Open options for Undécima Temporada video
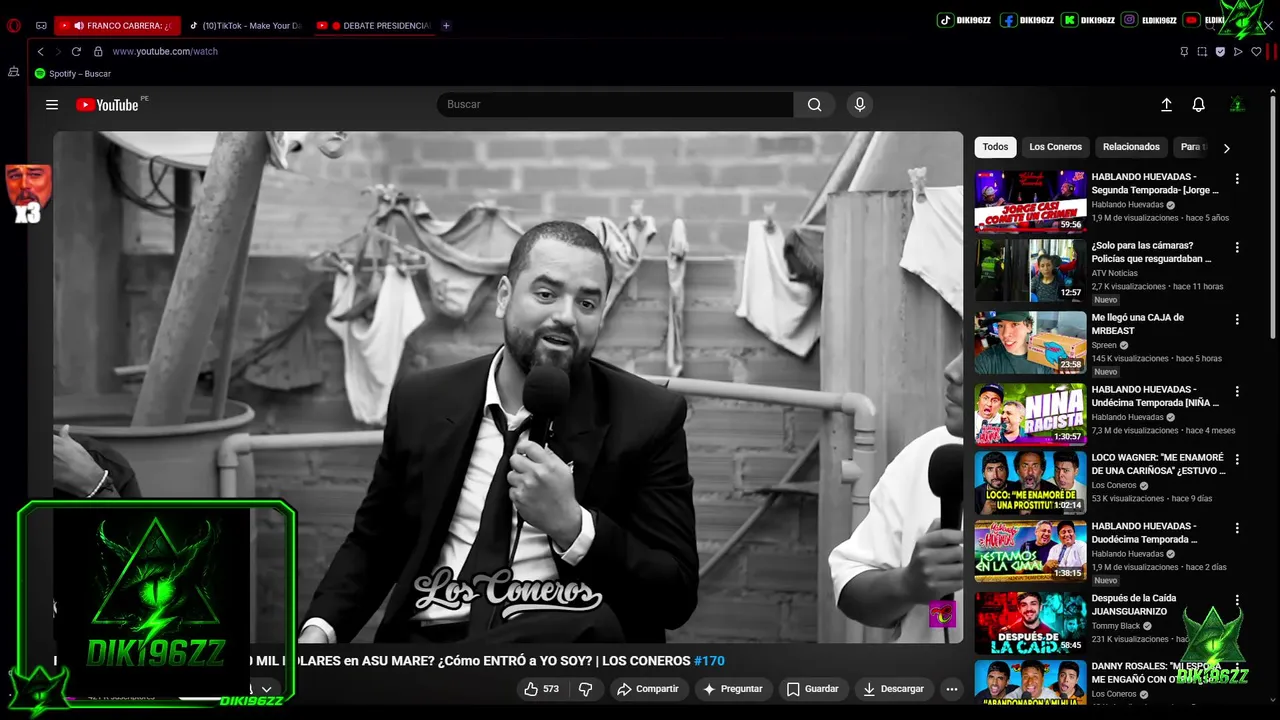This screenshot has height=720, width=1280. 1237,392
